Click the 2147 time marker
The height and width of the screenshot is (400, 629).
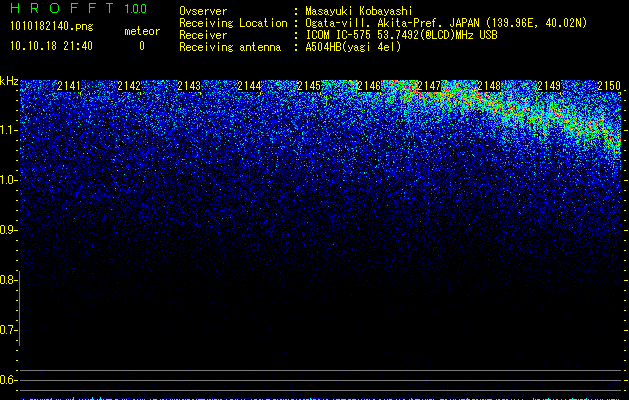[429, 86]
